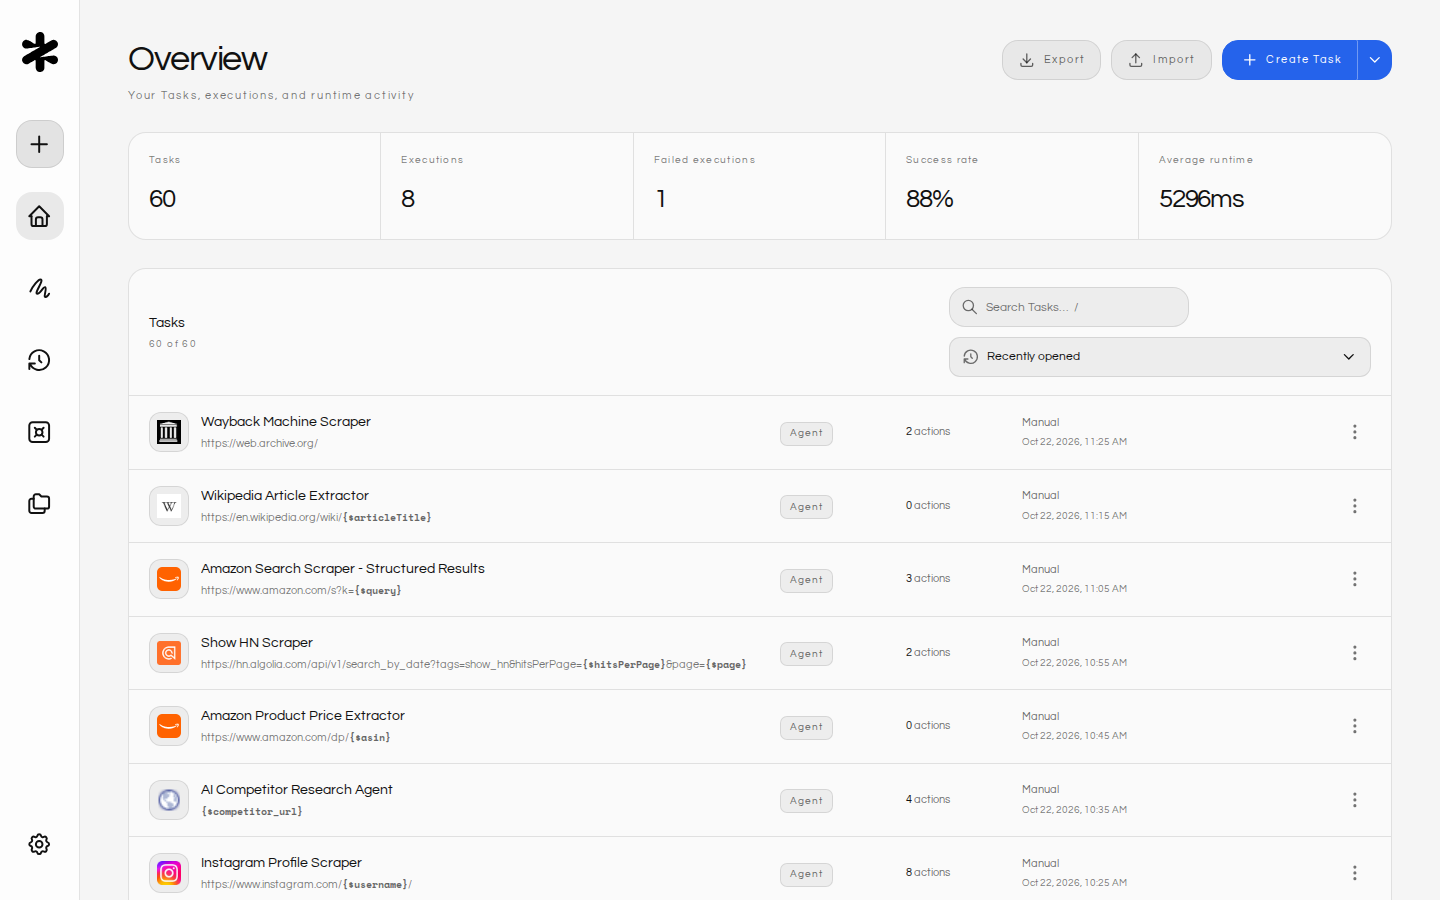Open more options for Instagram Profile Scraper
1440x900 pixels.
pyautogui.click(x=1355, y=873)
